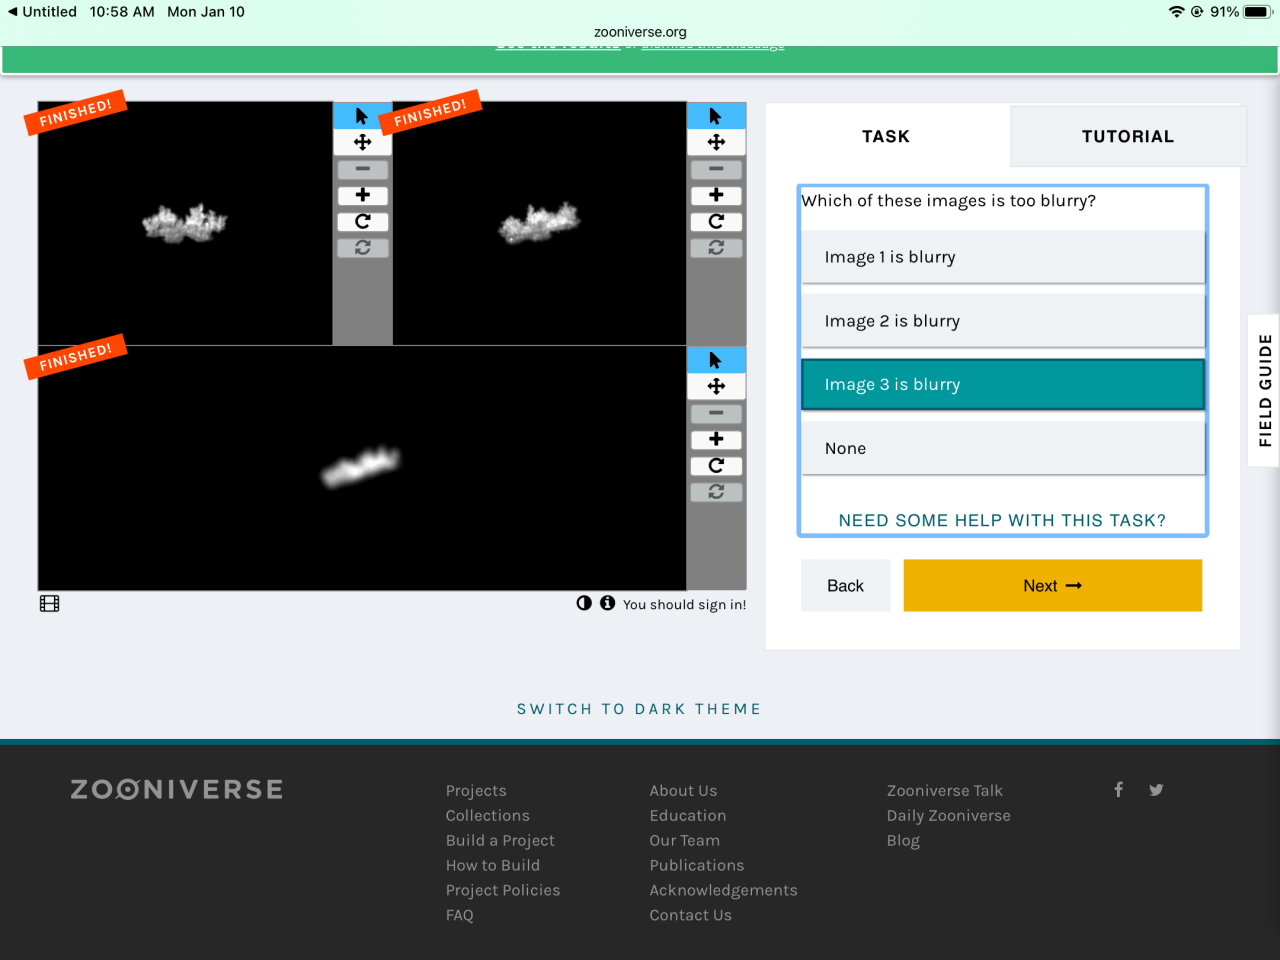Screen dimensions: 1280x960
Task: Zoom out on third image
Action: [x=716, y=413]
